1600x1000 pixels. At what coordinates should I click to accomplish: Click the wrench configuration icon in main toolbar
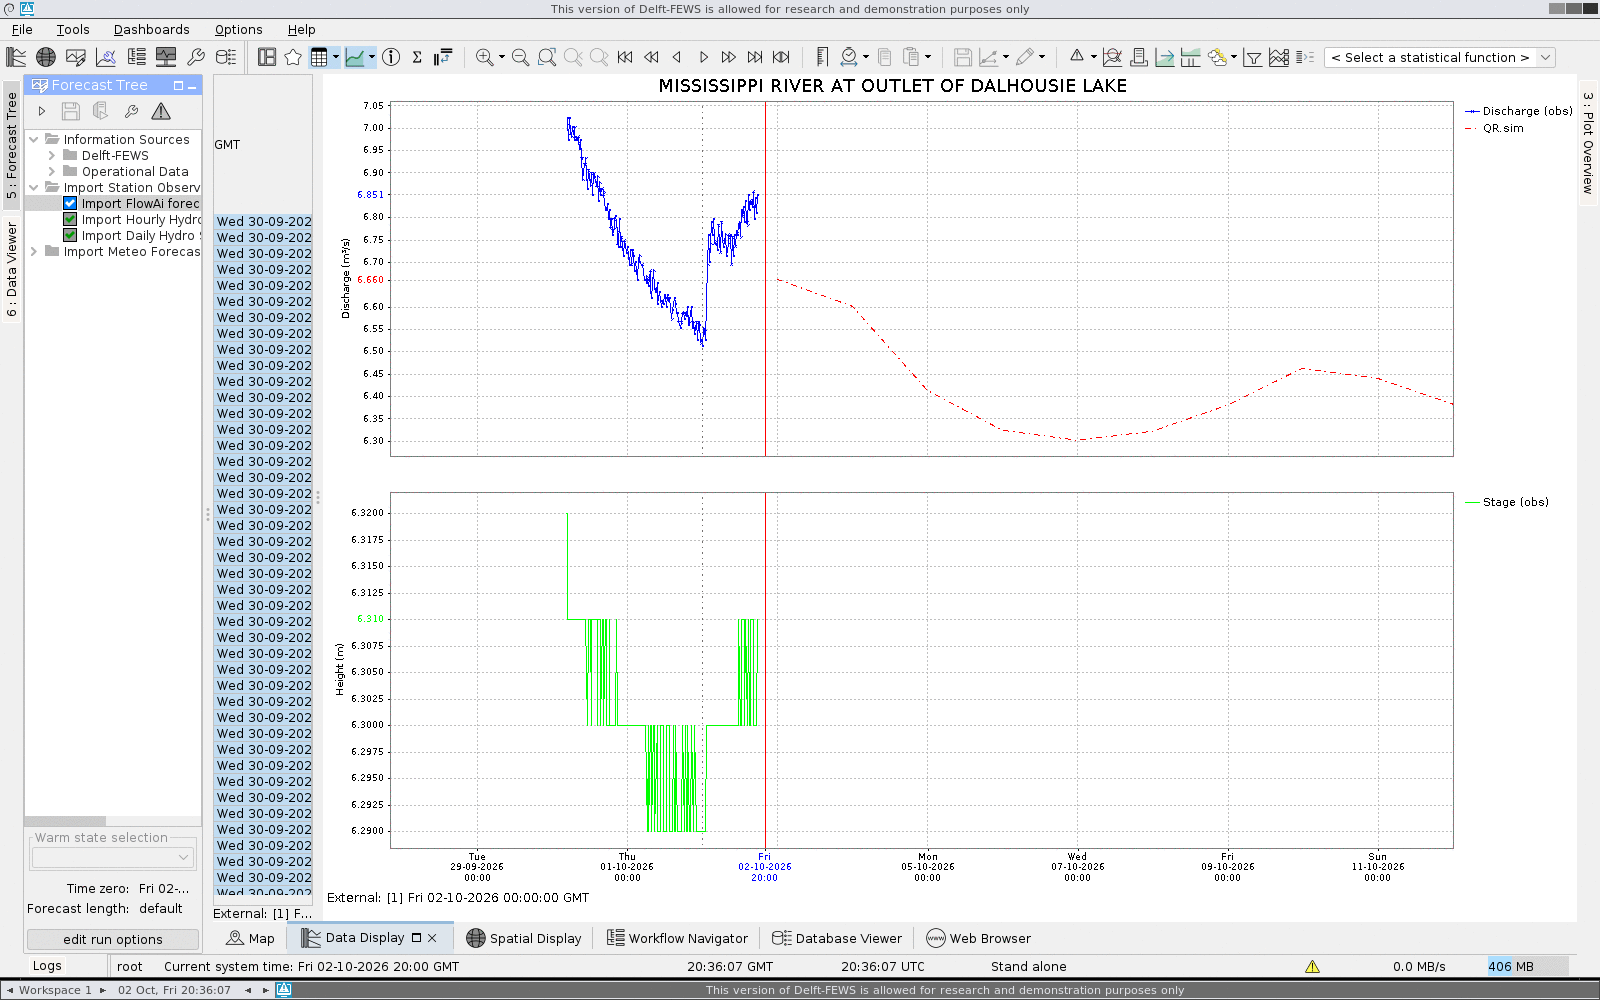click(x=196, y=57)
